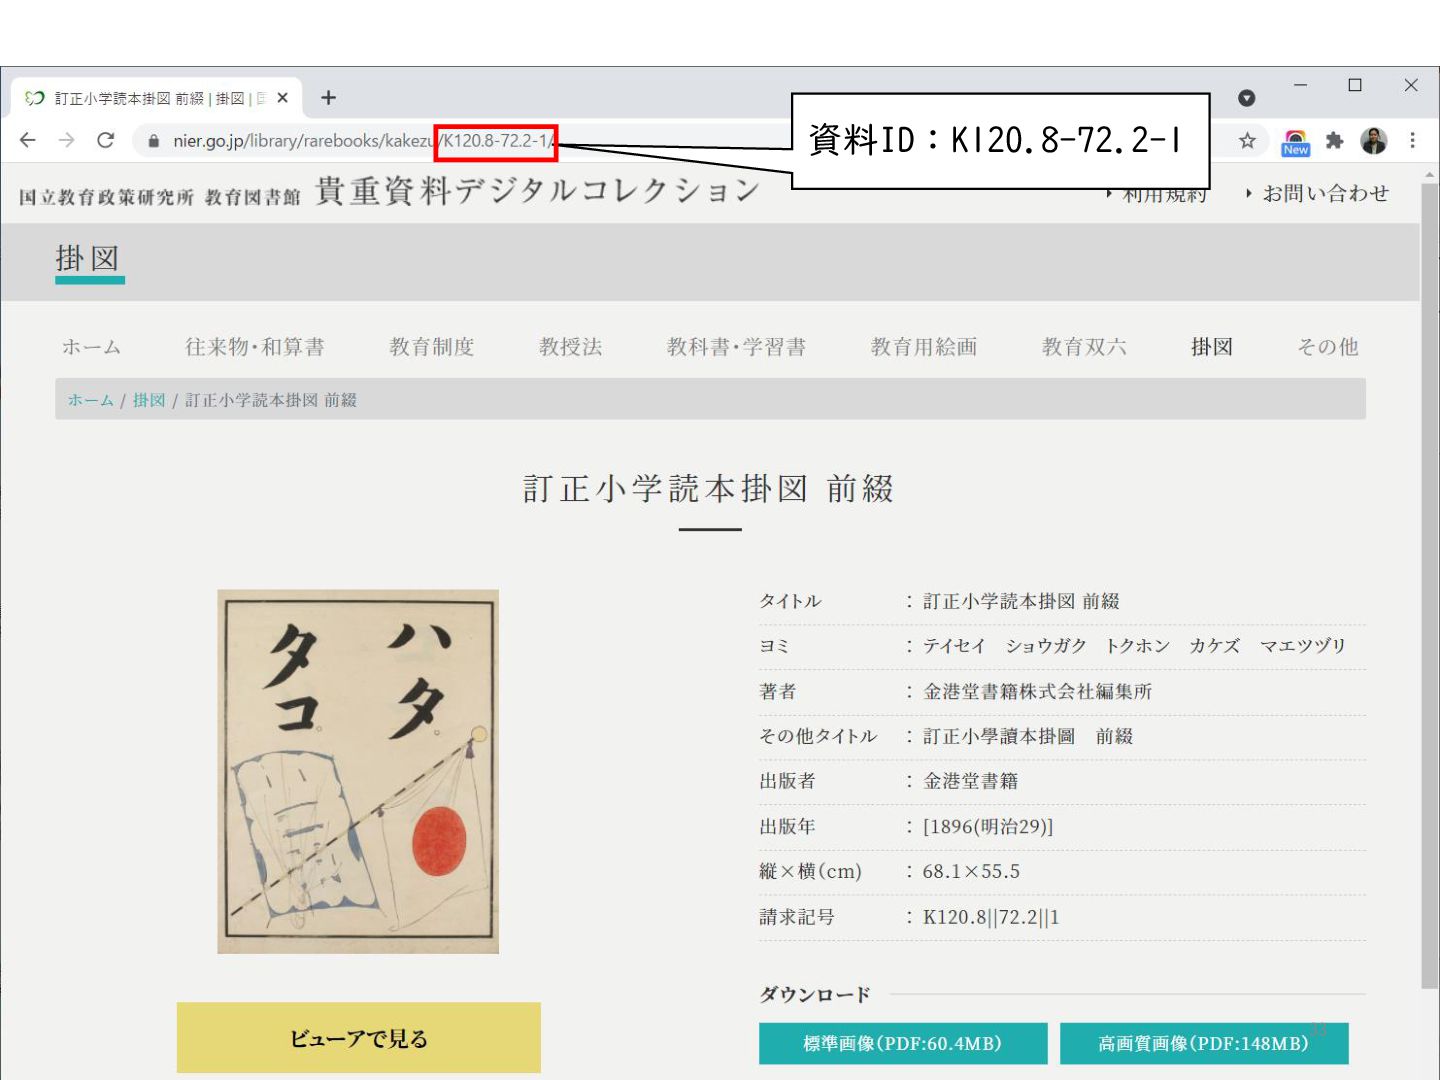The image size is (1440, 1080).
Task: Click the その他タイトル value 訂正小學讀本掛圖 前綴
Action: click(x=1028, y=736)
